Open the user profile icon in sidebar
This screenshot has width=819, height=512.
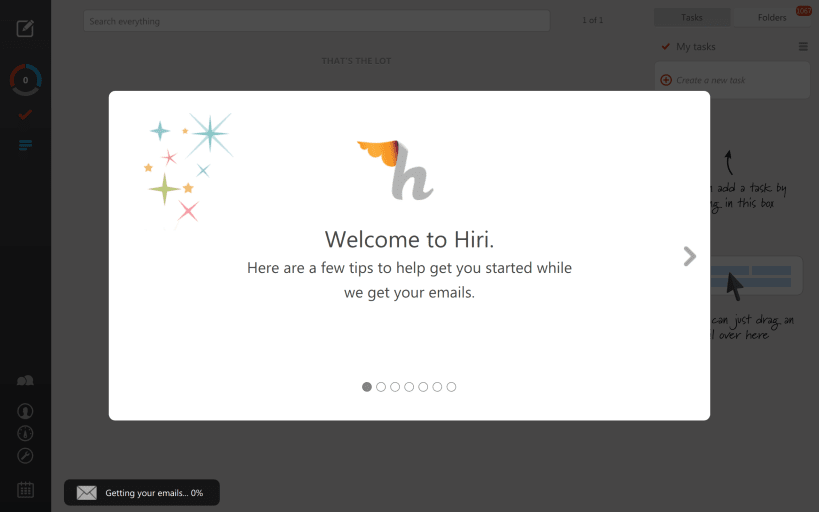point(25,411)
